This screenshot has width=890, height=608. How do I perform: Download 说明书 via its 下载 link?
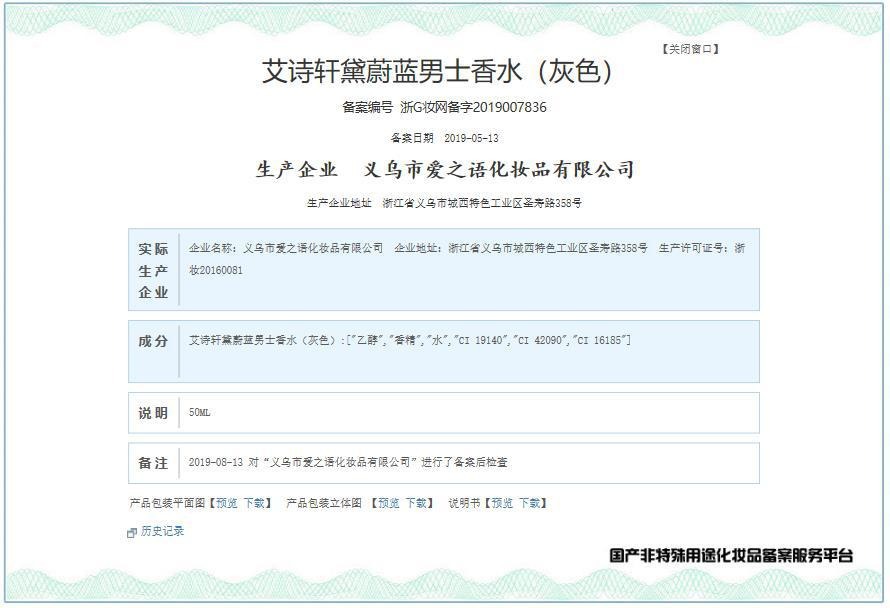[530, 503]
